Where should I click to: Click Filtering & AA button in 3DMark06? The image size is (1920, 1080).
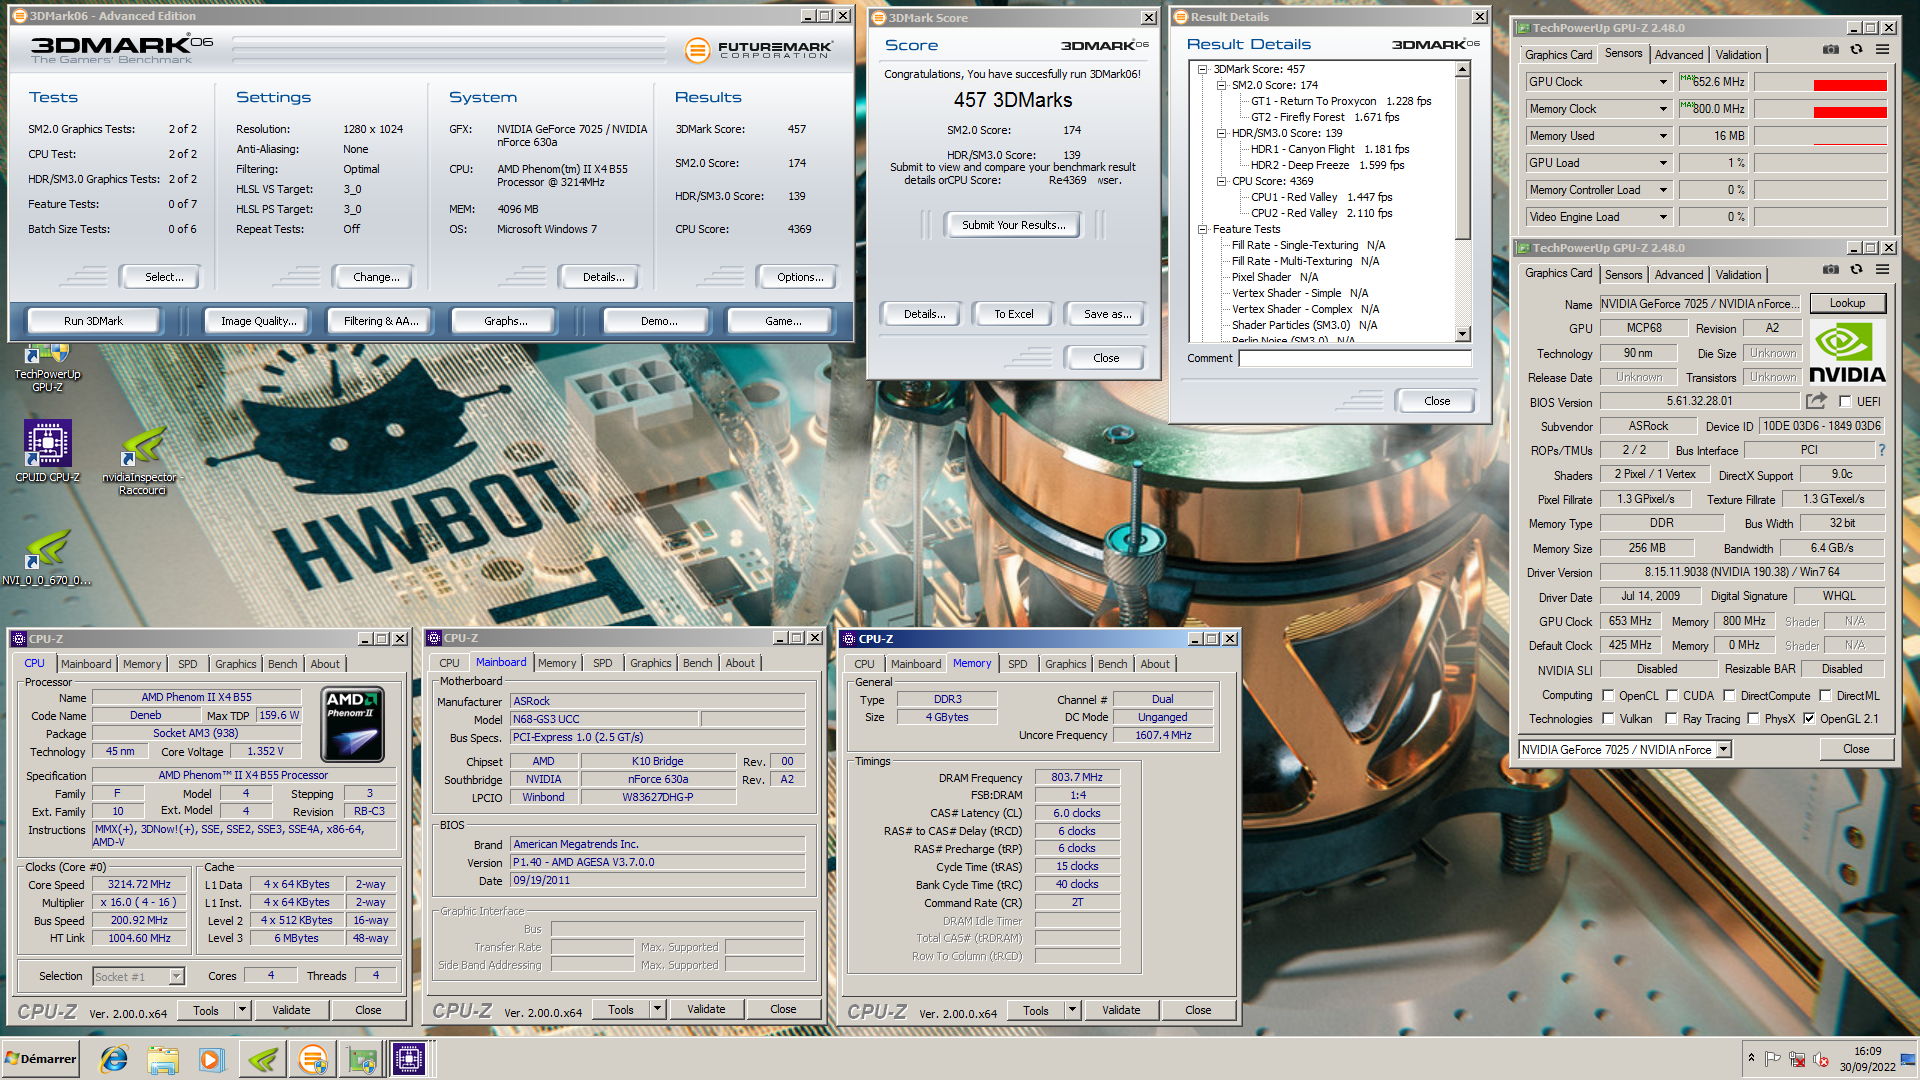pos(380,321)
